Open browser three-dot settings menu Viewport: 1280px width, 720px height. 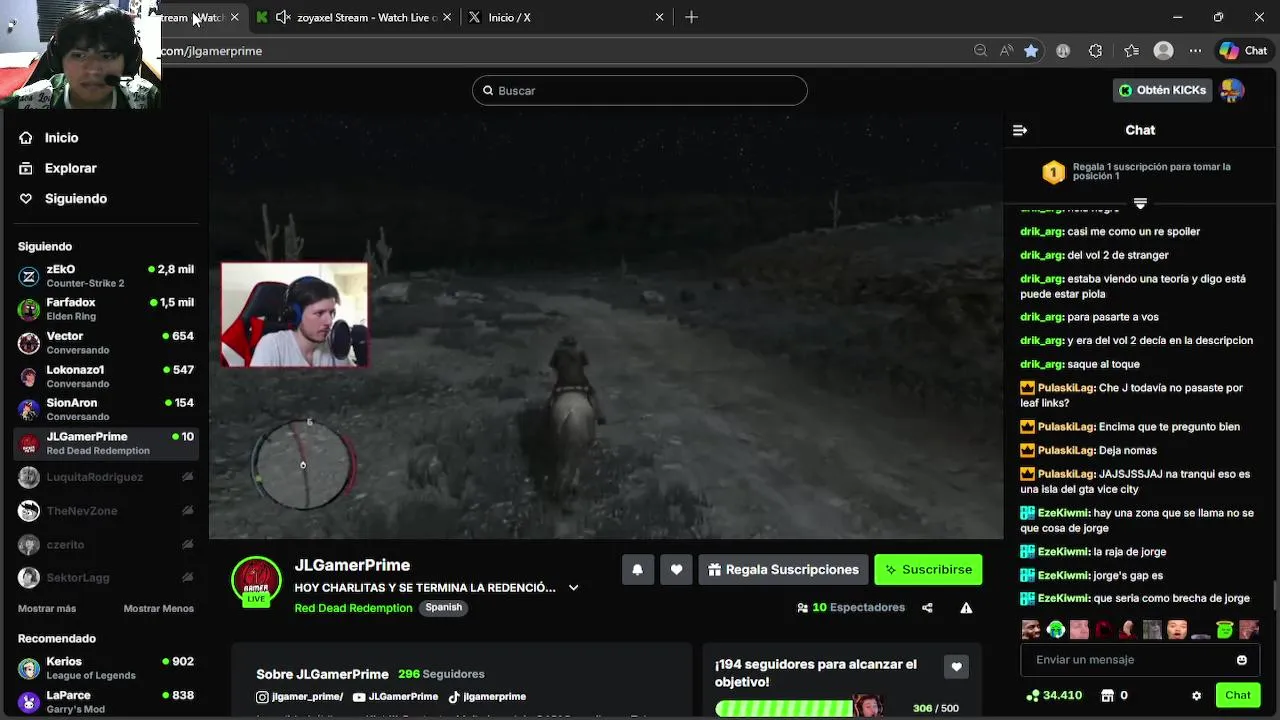point(1195,51)
